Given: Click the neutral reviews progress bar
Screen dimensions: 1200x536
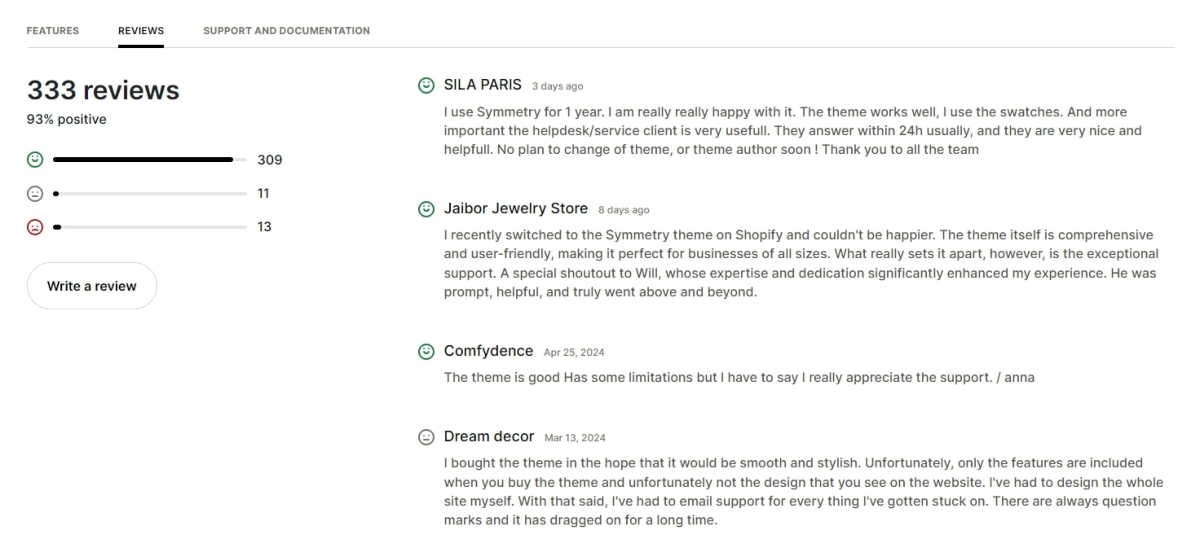Looking at the screenshot, I should tap(150, 193).
